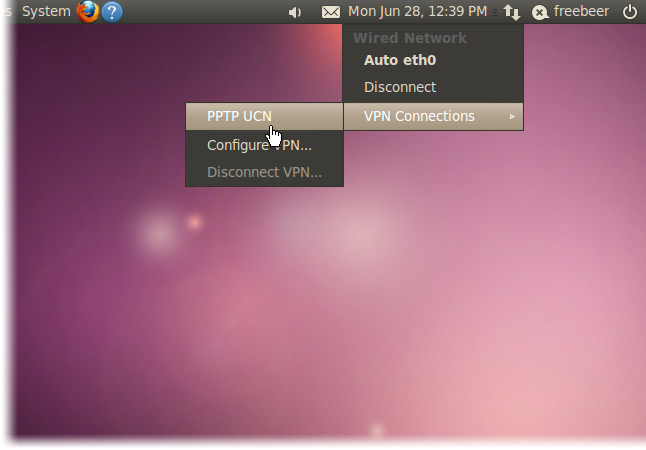The image size is (646, 450).
Task: Expand the VPN Connections submenu arrow
Action: point(512,117)
